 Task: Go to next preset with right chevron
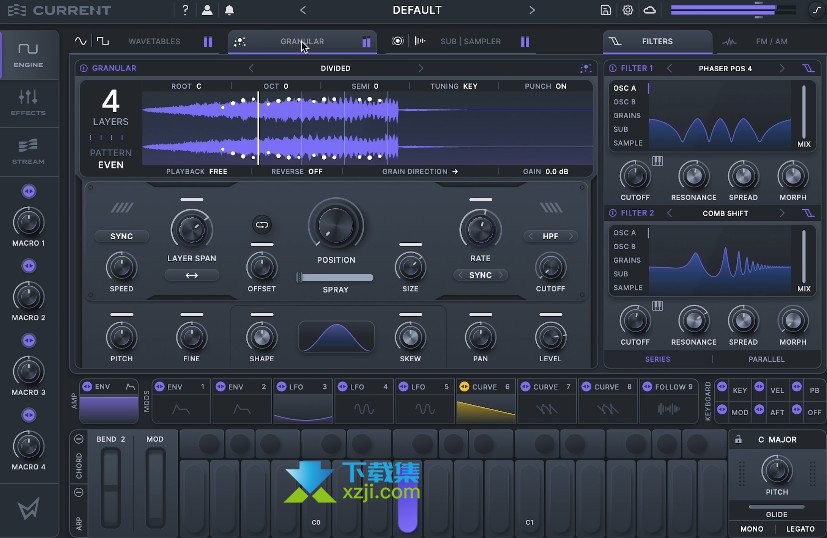tap(532, 10)
